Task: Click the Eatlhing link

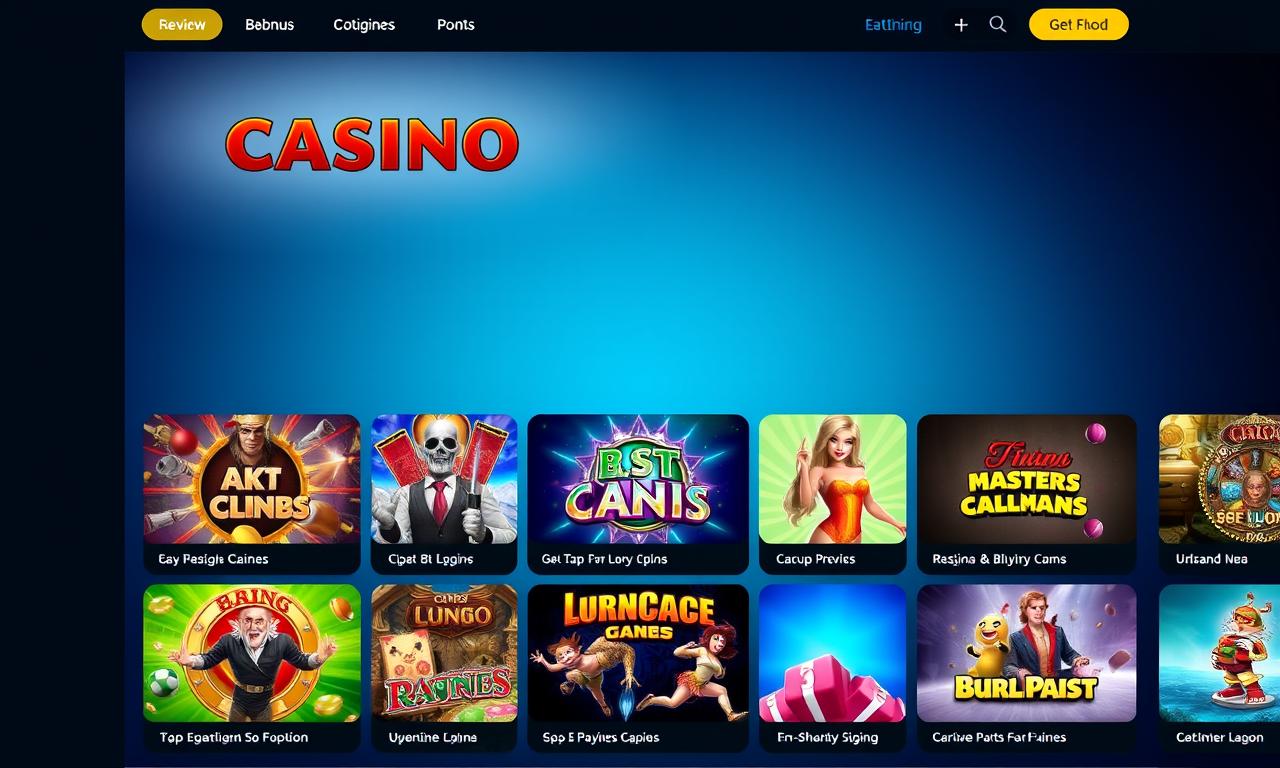Action: tap(893, 25)
